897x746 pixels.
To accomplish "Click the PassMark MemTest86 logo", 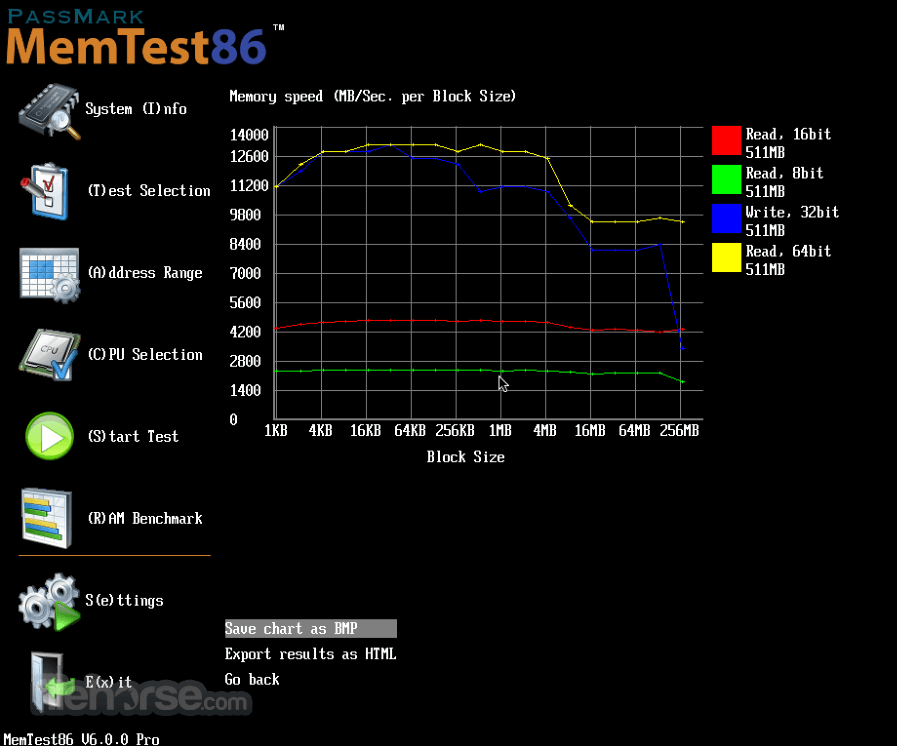I will point(143,37).
